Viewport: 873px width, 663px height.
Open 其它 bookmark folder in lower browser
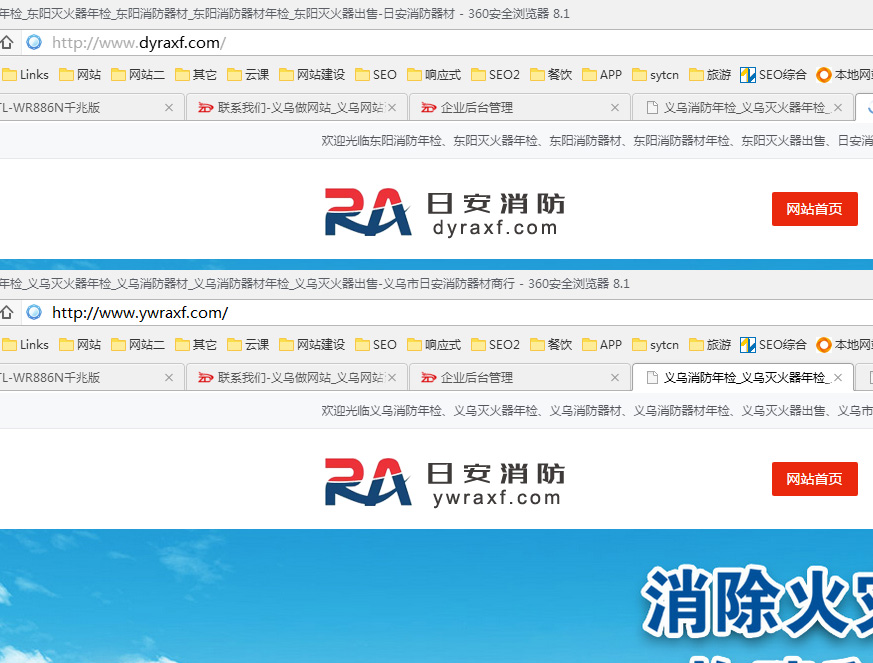(196, 345)
